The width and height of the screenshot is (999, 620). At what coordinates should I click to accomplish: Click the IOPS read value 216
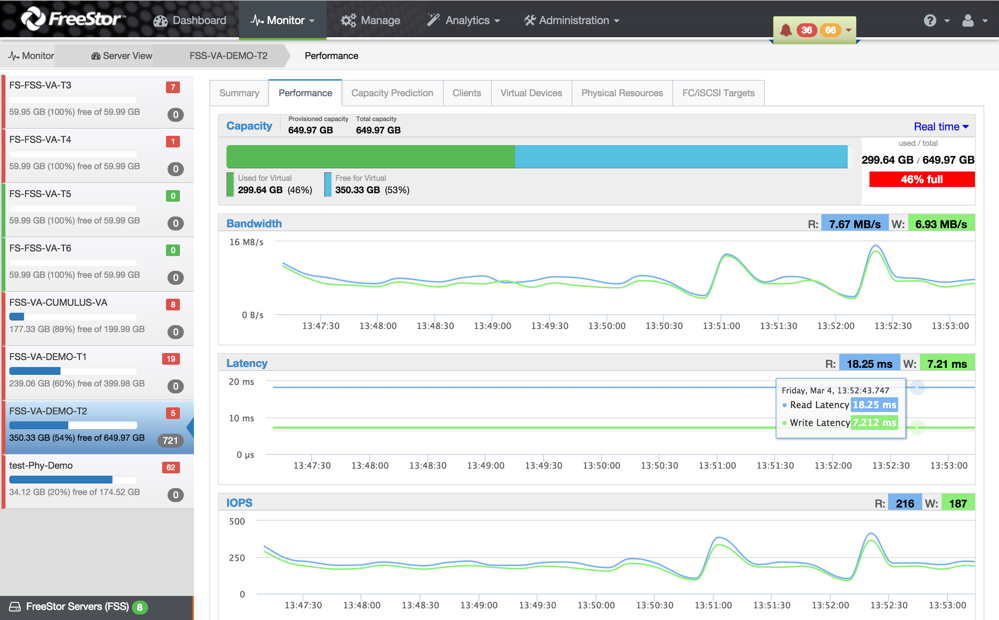[x=905, y=503]
